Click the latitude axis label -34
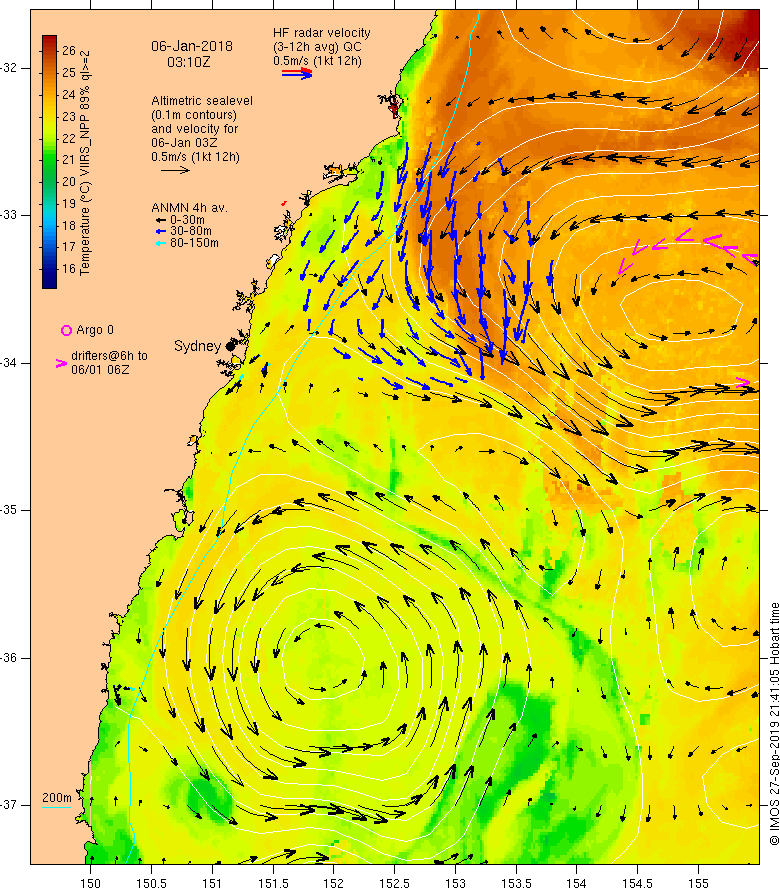 point(9,363)
